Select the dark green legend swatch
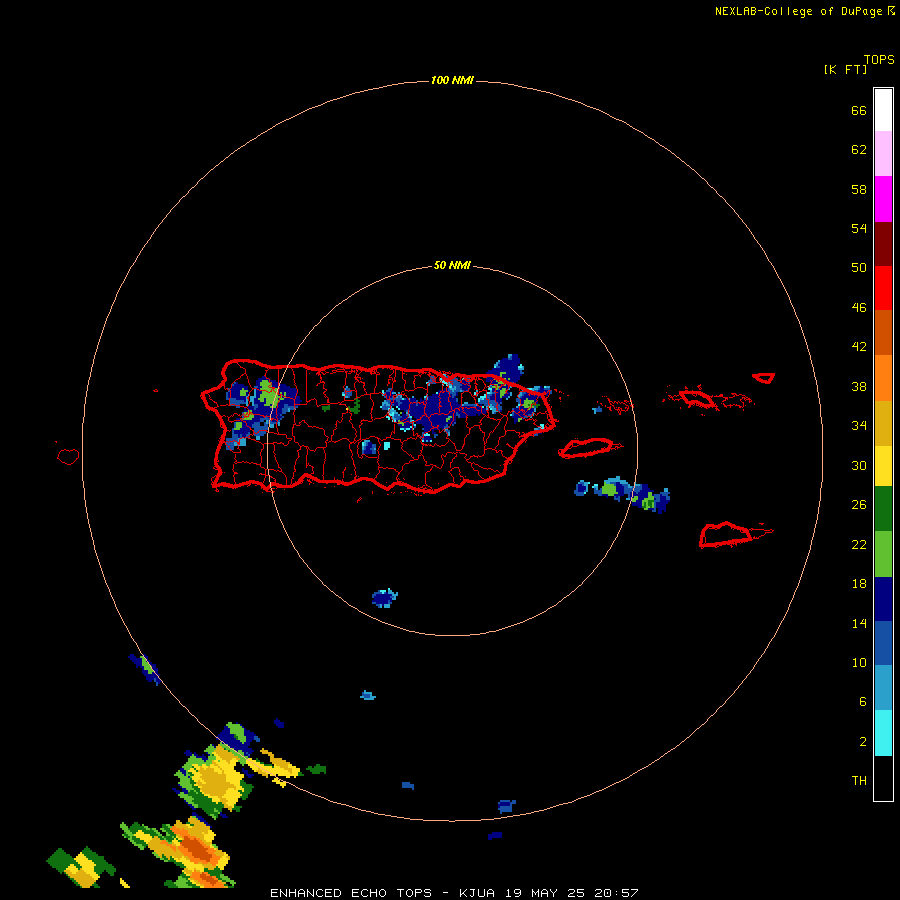Screen dimensions: 900x900 (x=883, y=509)
